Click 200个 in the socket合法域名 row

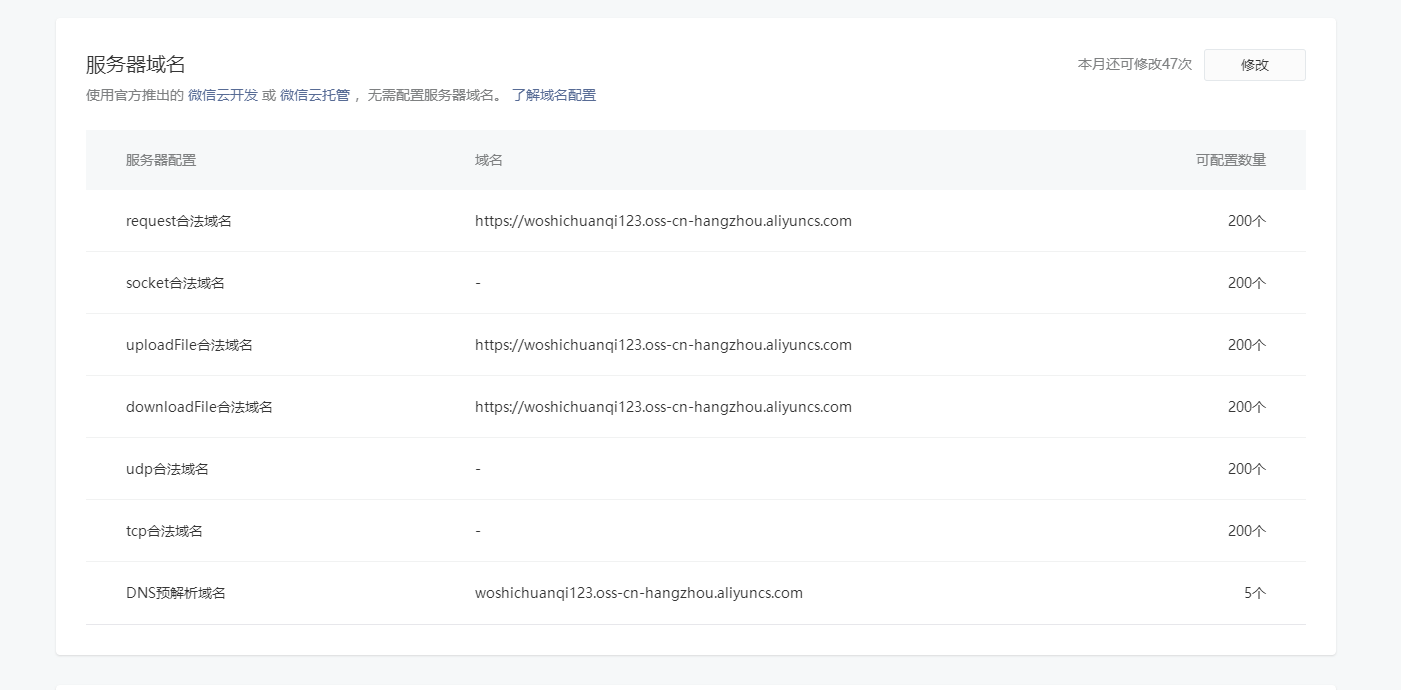1247,283
